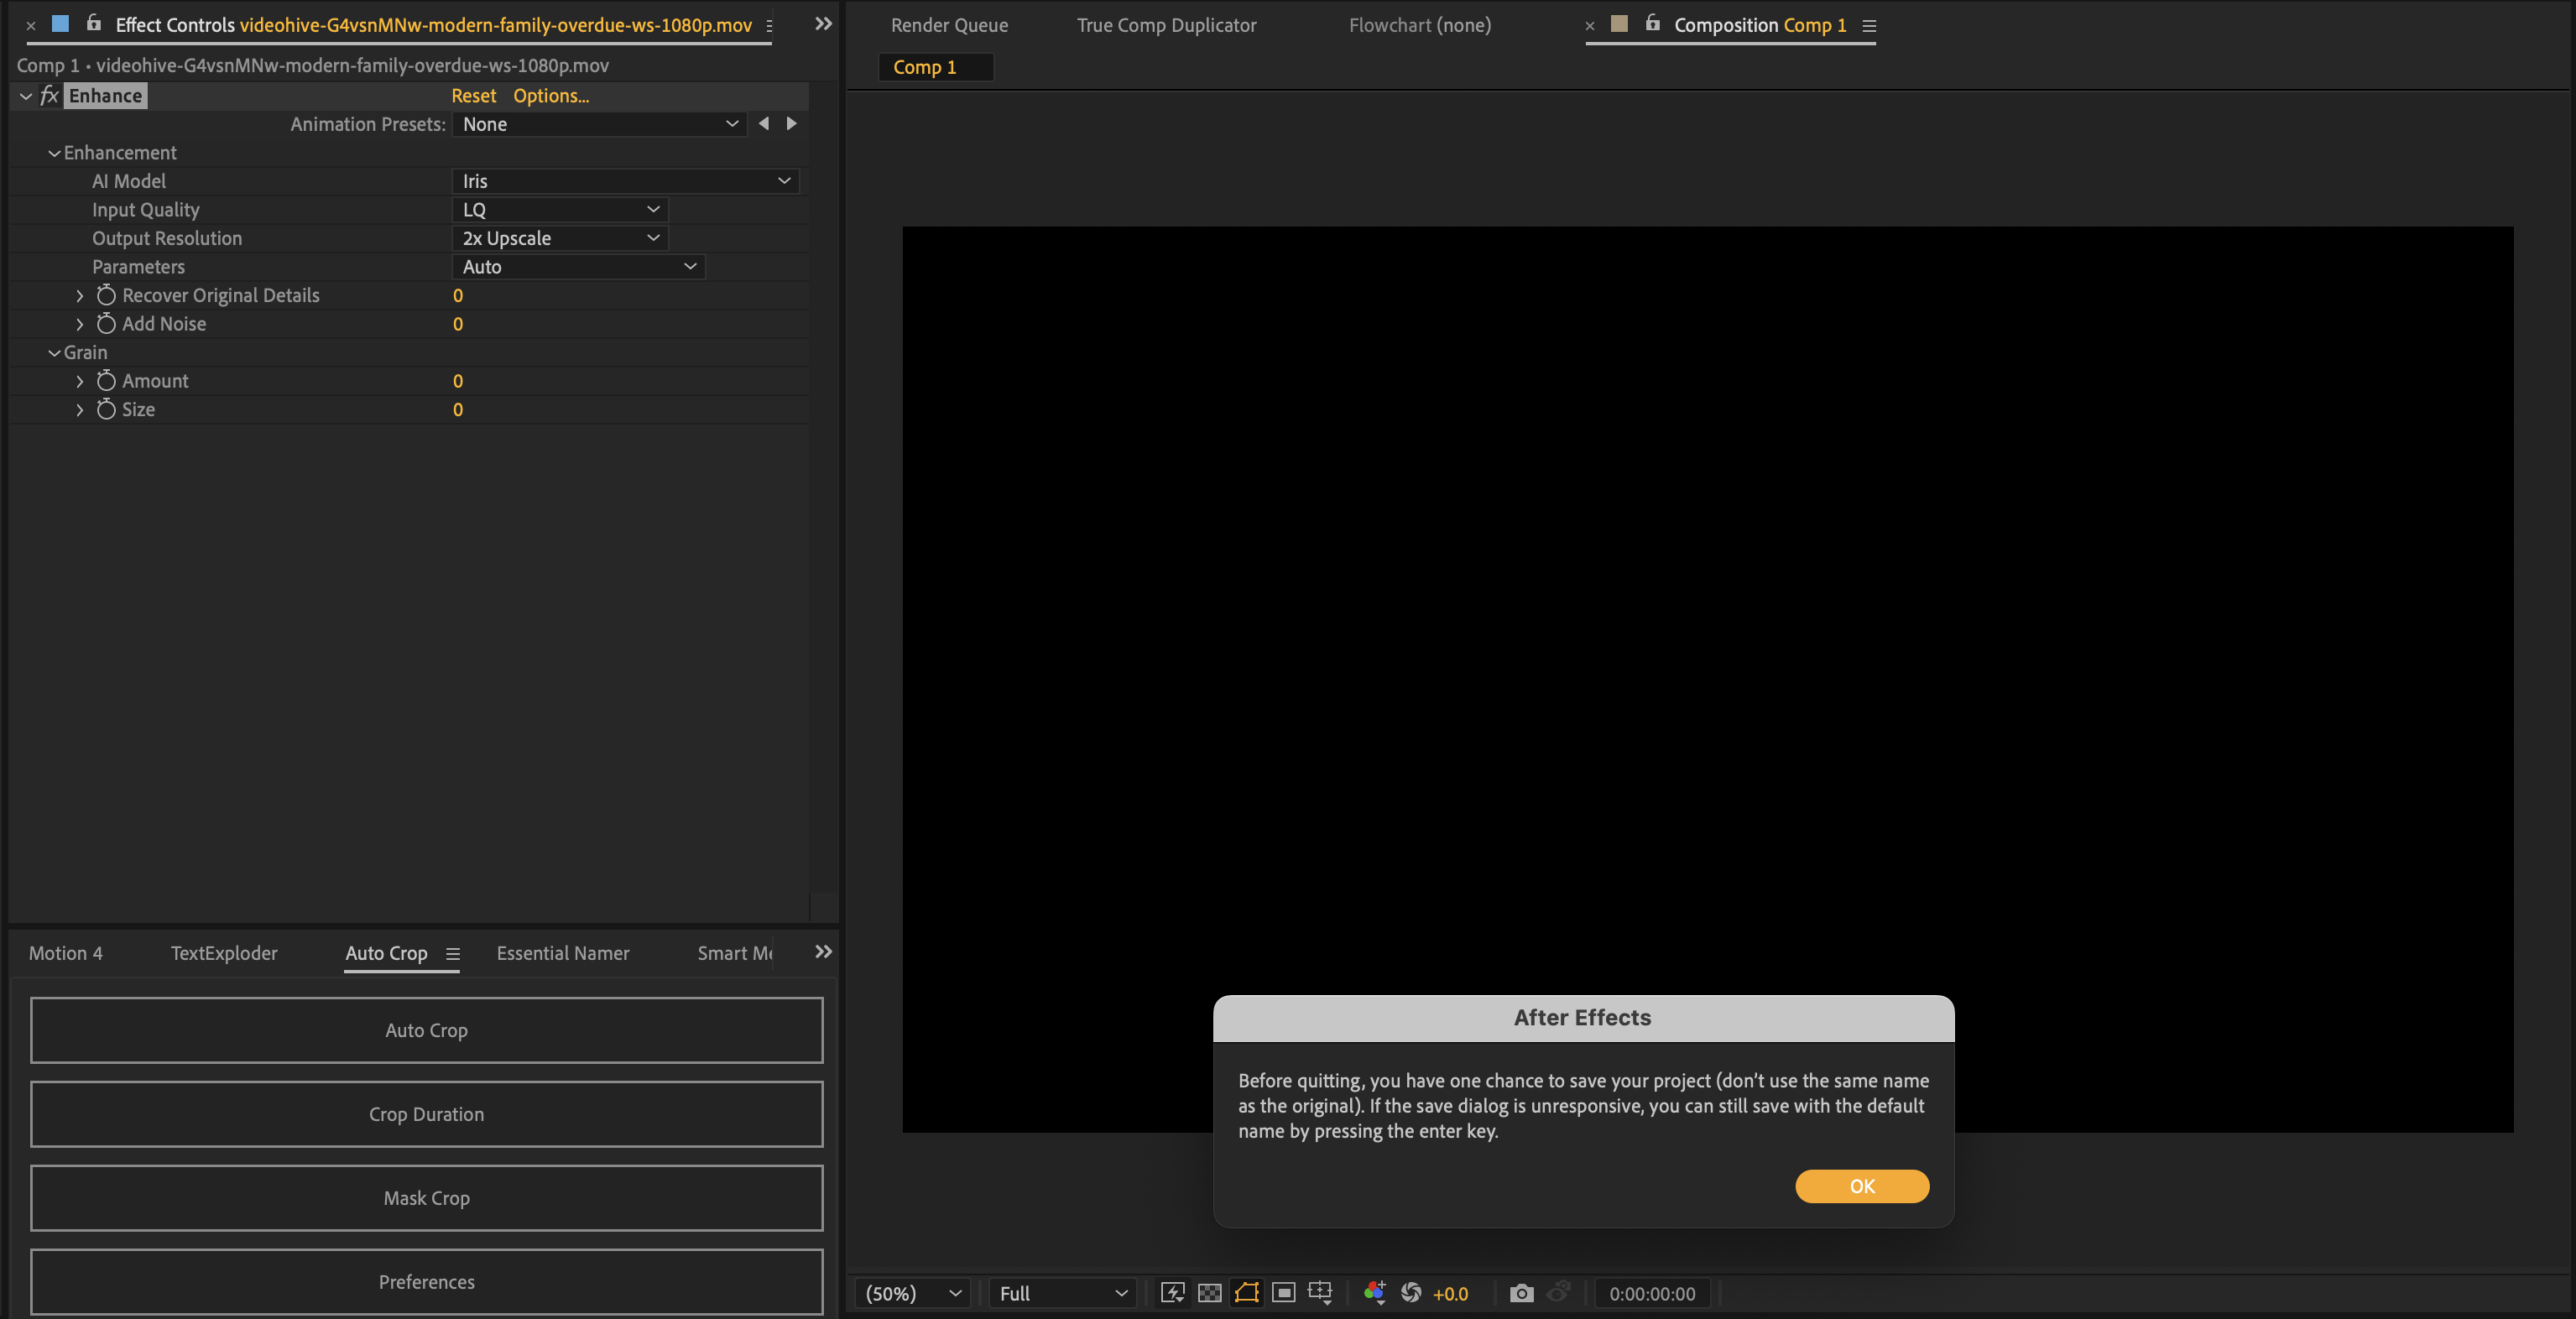This screenshot has width=2576, height=1319.
Task: Open grid and guide options icon
Action: (1320, 1293)
